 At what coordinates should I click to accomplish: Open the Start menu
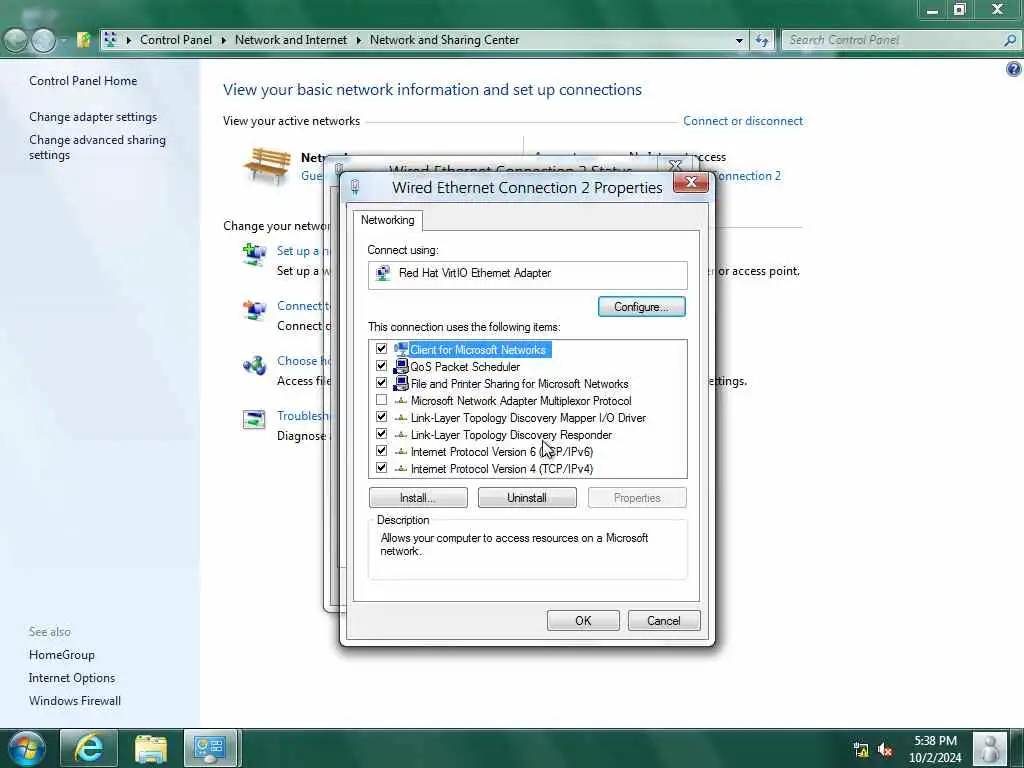(27, 748)
